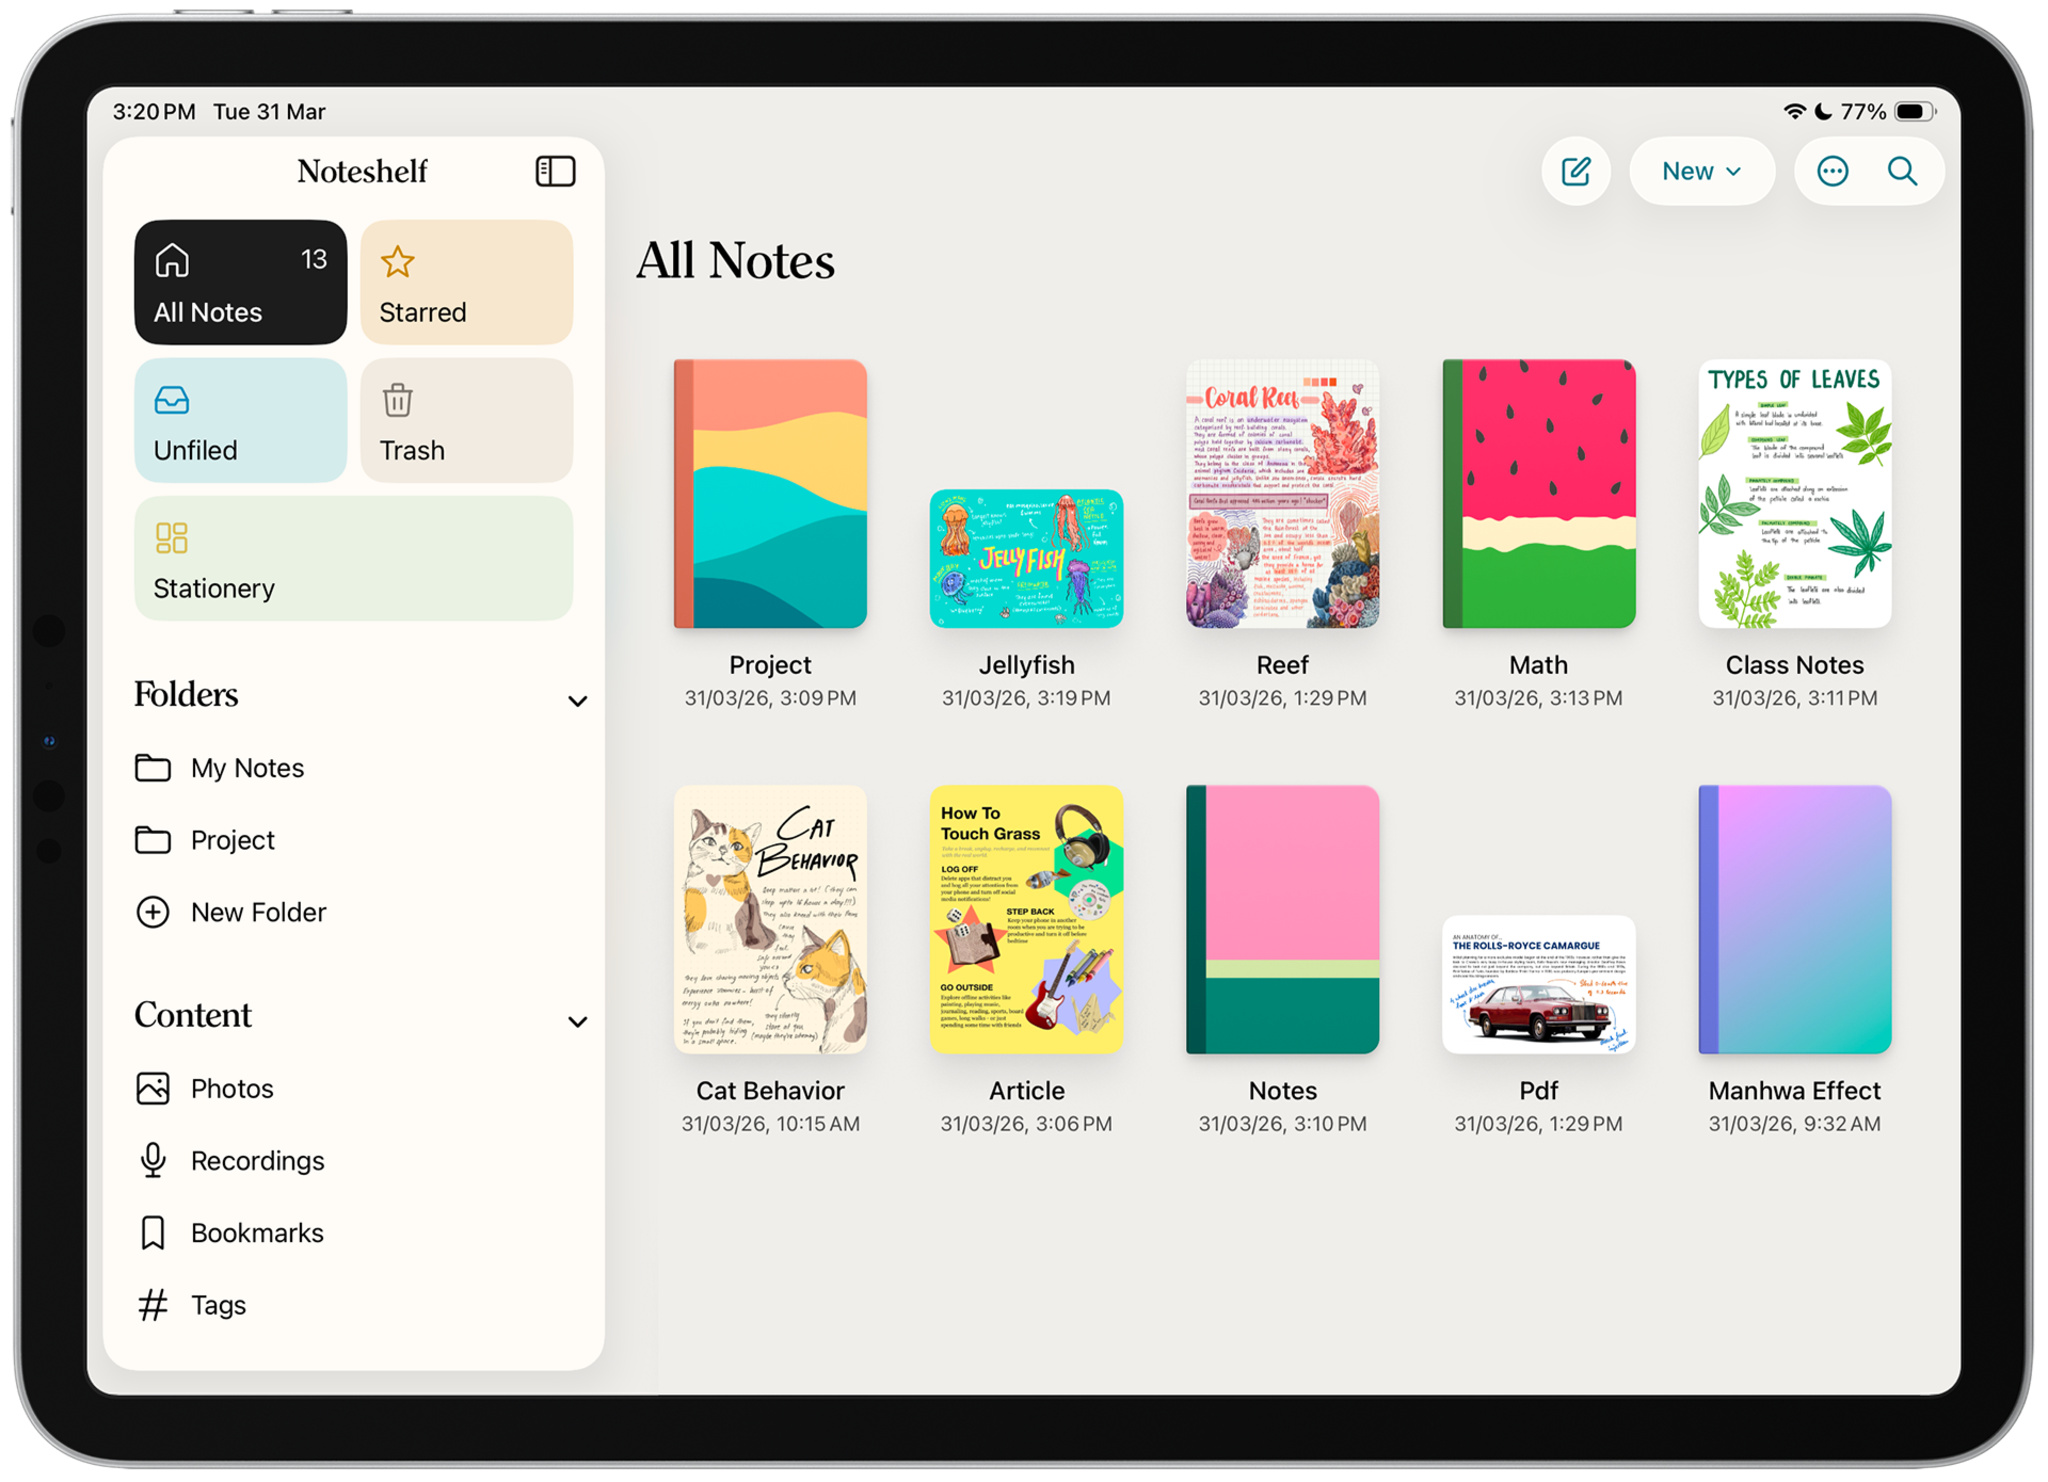Click the folder icon beside Project
Screen dimensions: 2048x1482
pos(153,840)
